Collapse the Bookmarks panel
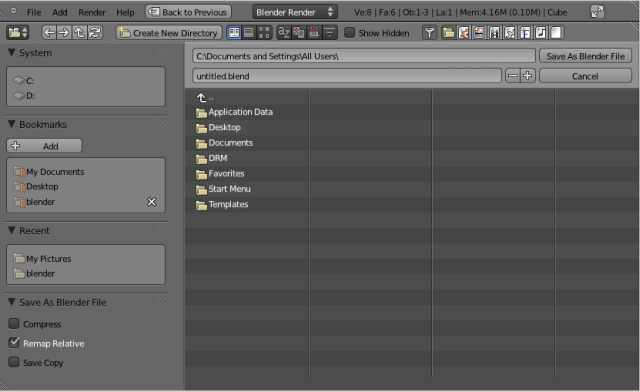This screenshot has width=640, height=392. click(11, 124)
